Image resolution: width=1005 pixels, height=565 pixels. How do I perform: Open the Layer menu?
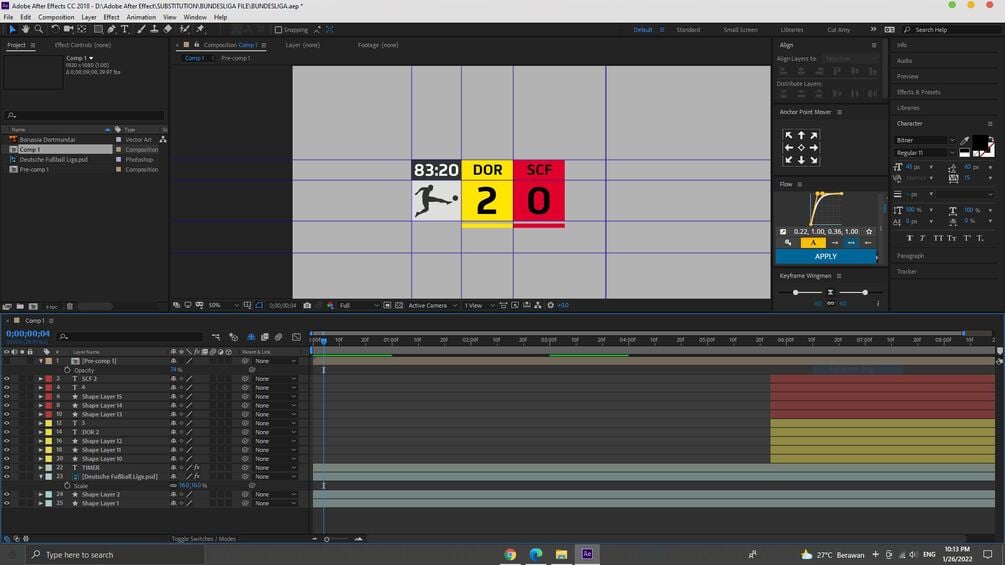(x=89, y=17)
